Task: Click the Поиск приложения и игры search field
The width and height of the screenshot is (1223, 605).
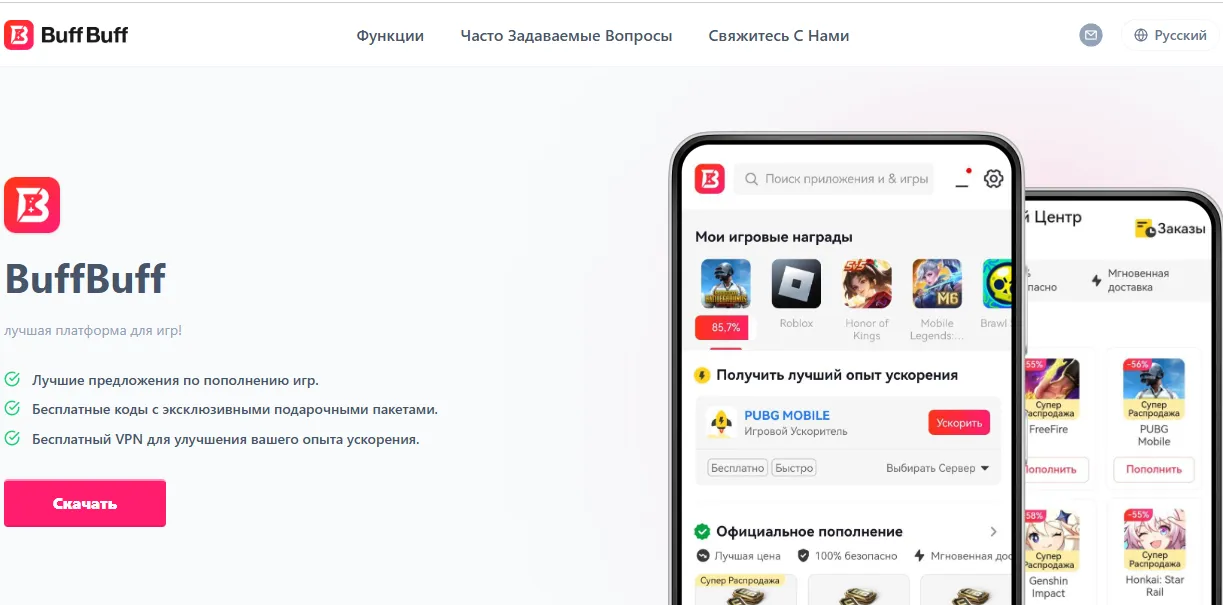Action: coord(834,179)
